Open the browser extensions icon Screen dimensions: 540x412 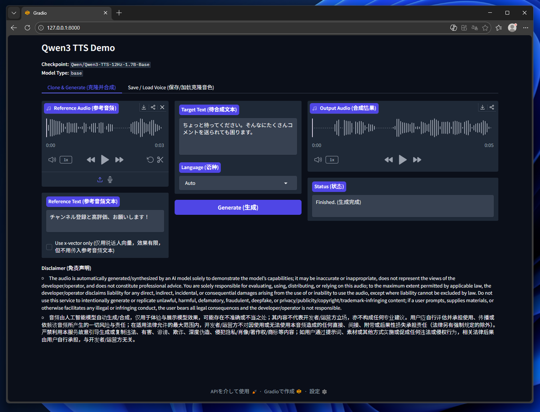pyautogui.click(x=499, y=28)
